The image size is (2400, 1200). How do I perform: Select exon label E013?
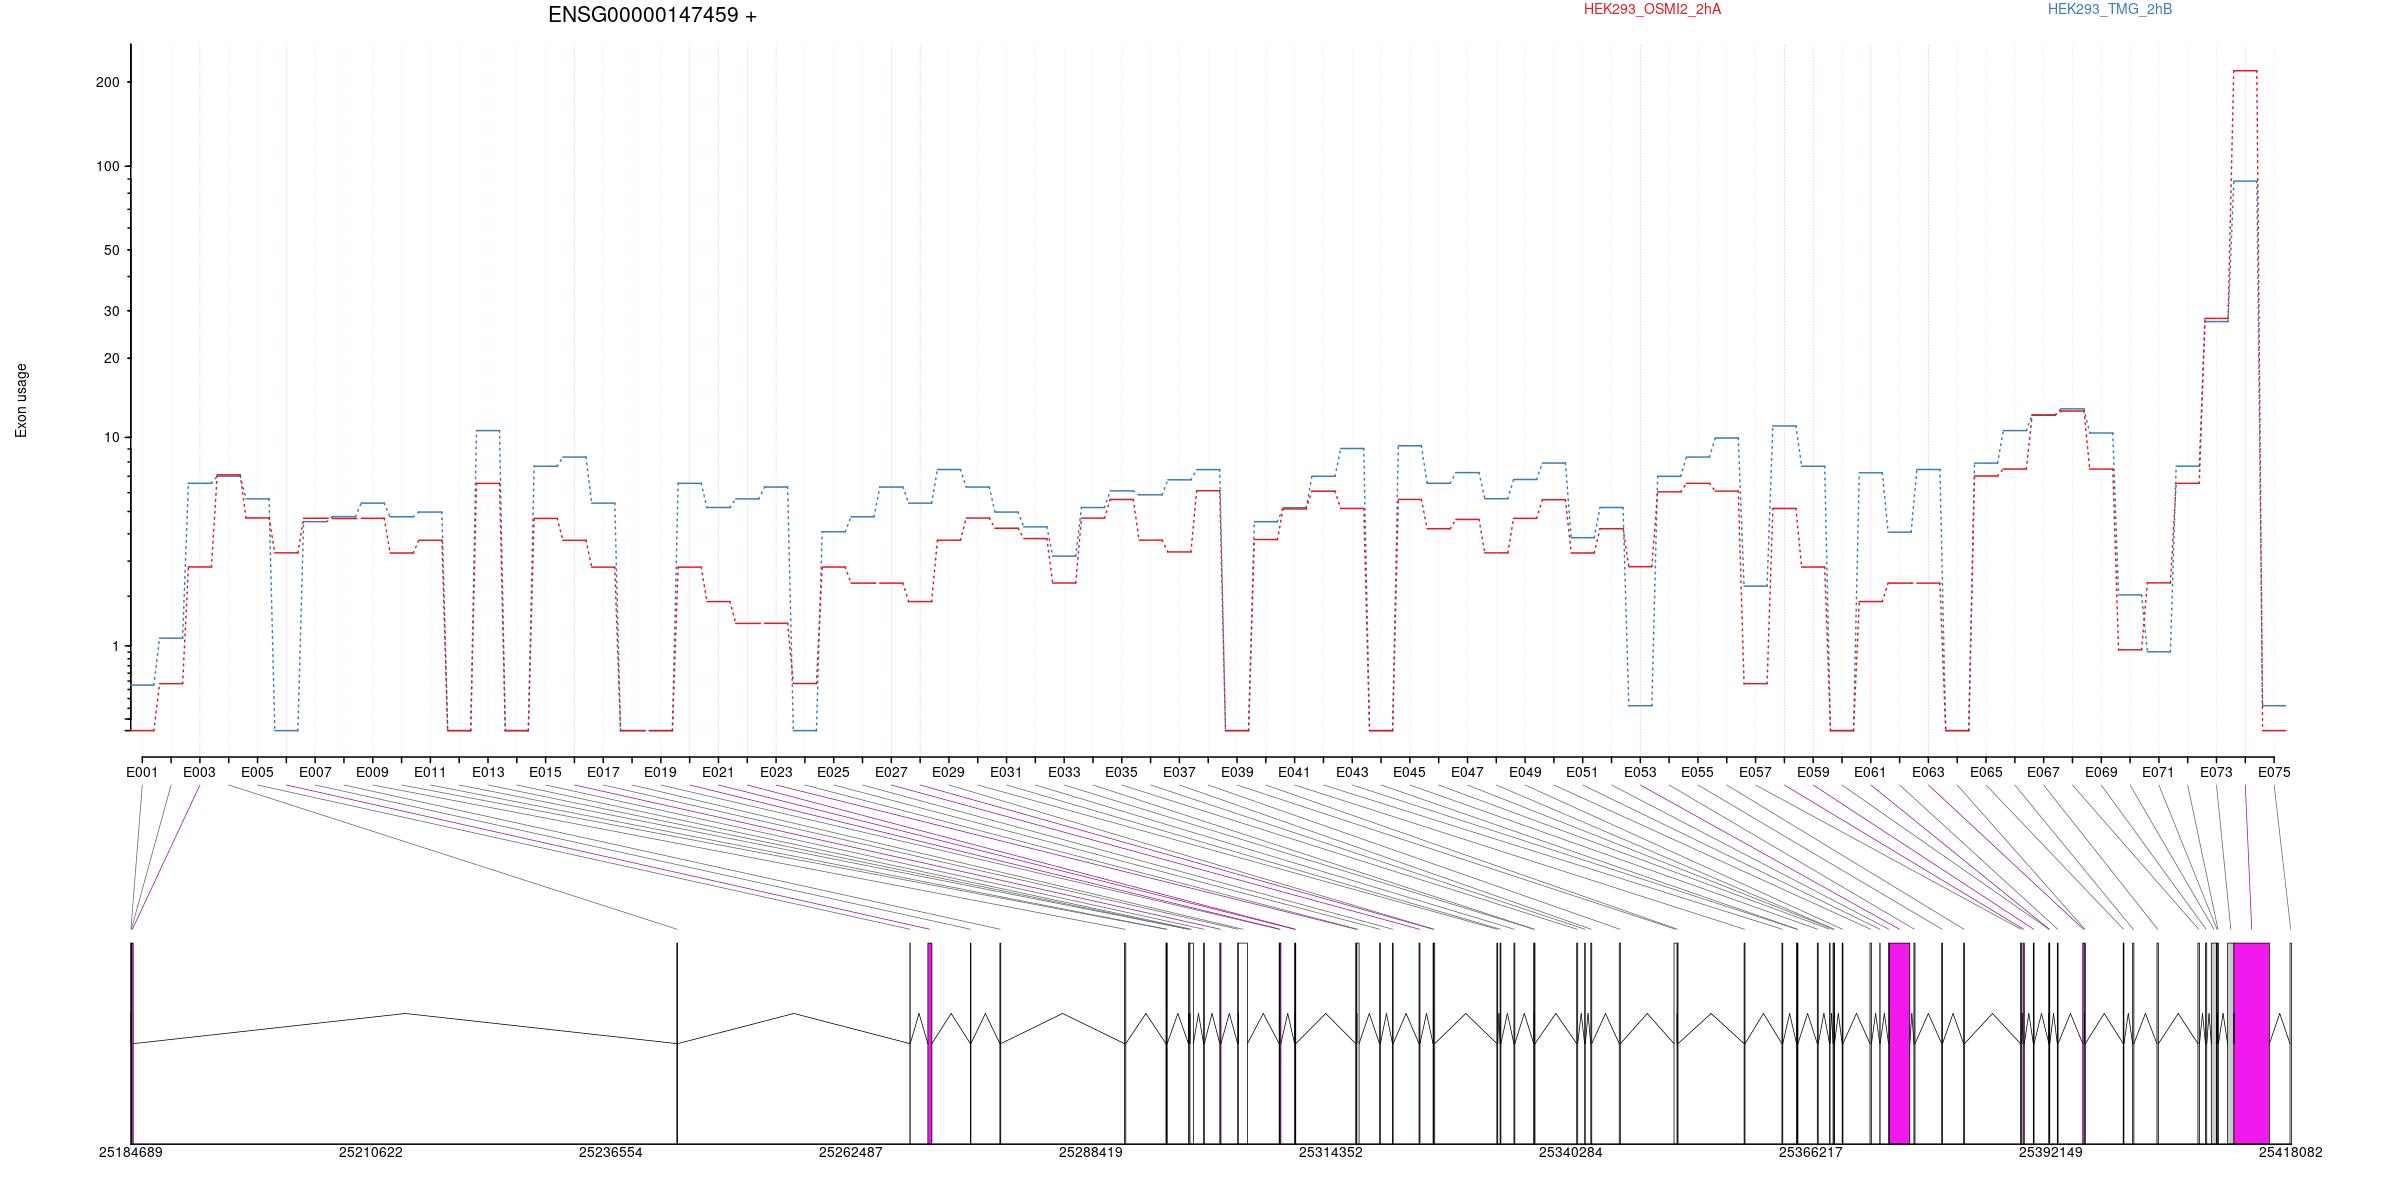click(488, 772)
